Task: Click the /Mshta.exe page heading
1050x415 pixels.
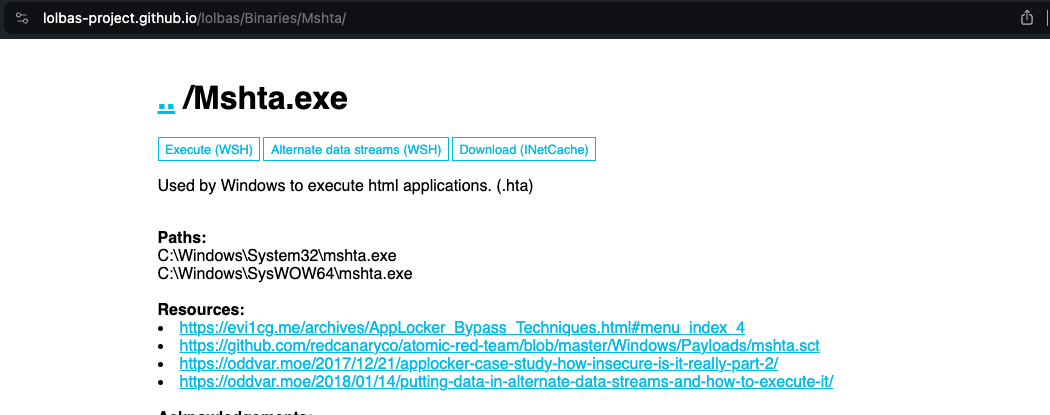Action: coord(265,99)
